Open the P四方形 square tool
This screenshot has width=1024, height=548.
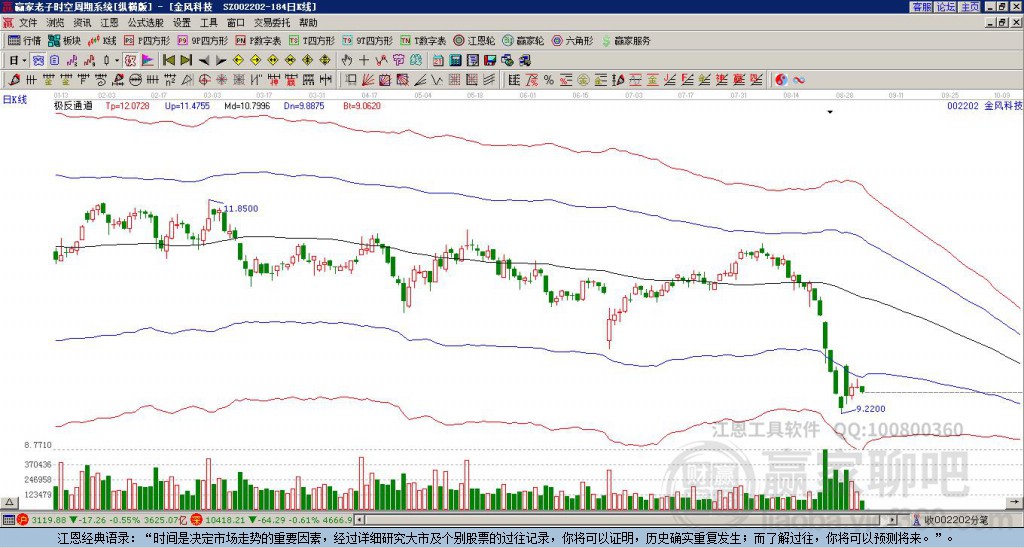coord(146,40)
